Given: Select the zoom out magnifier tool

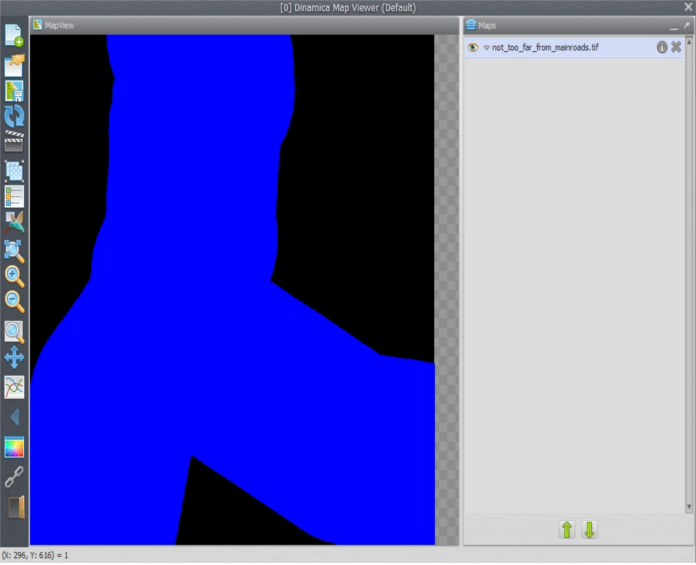Looking at the screenshot, I should click(14, 301).
